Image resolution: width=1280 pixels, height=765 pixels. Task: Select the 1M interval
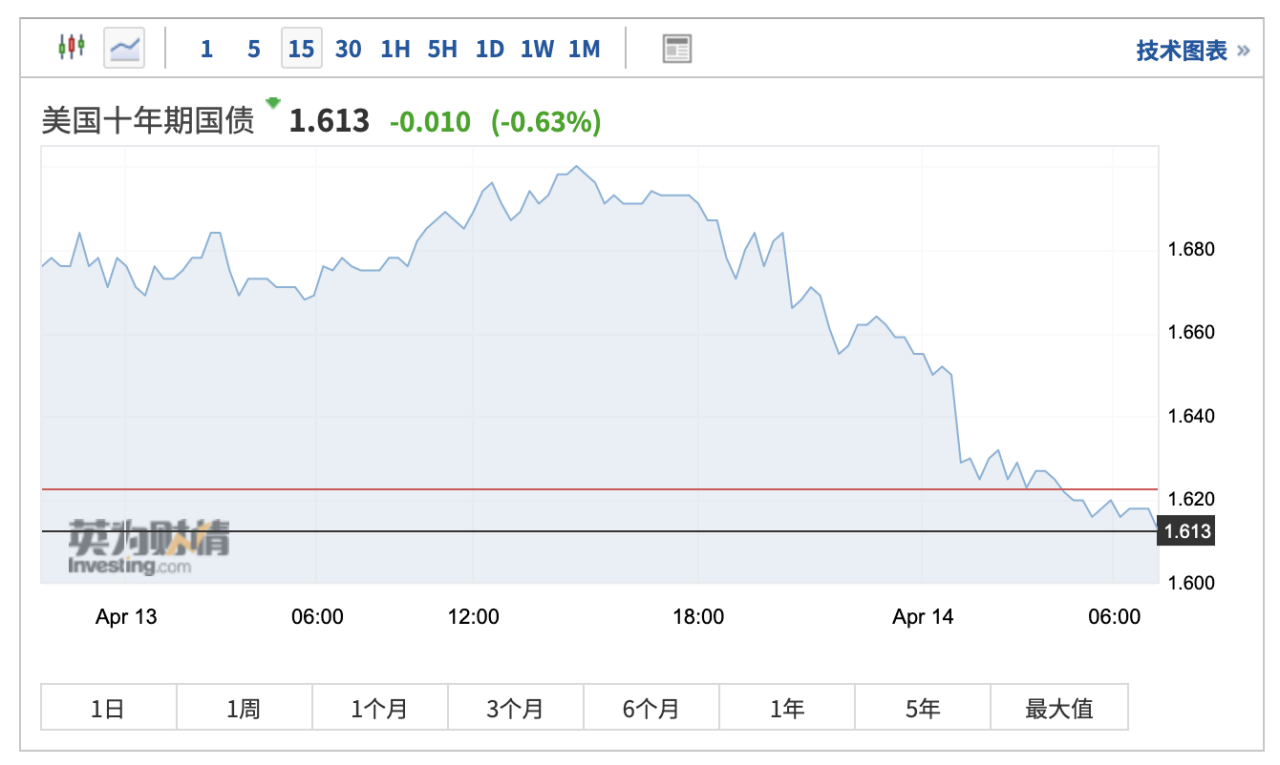coord(584,49)
